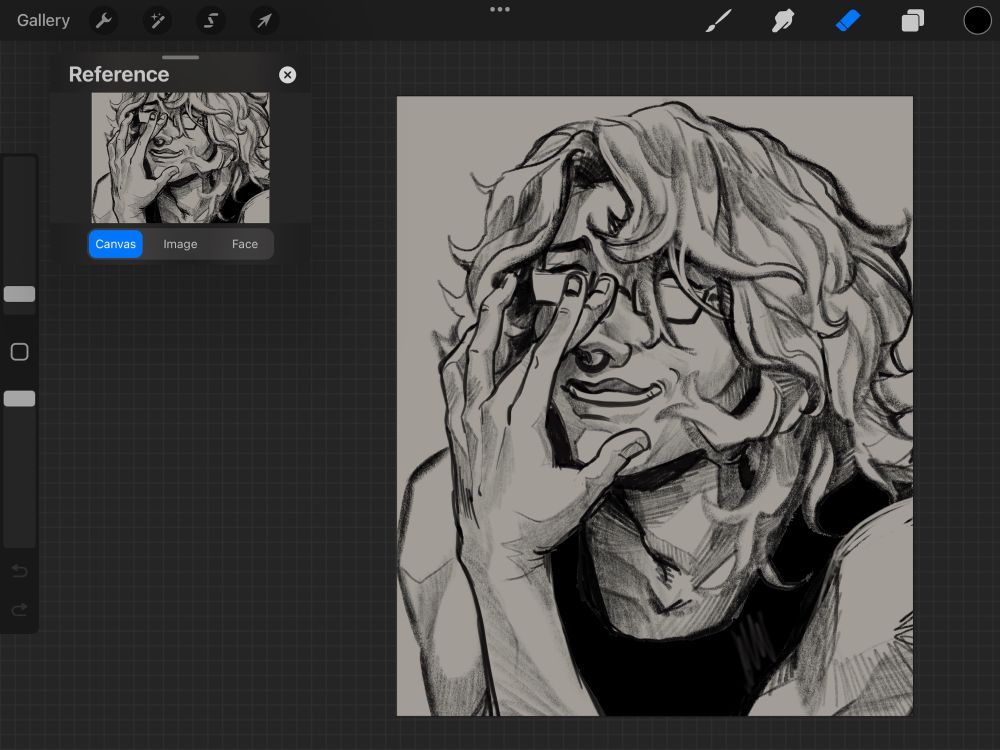1000x750 pixels.
Task: Return to the Gallery
Action: [x=43, y=21]
